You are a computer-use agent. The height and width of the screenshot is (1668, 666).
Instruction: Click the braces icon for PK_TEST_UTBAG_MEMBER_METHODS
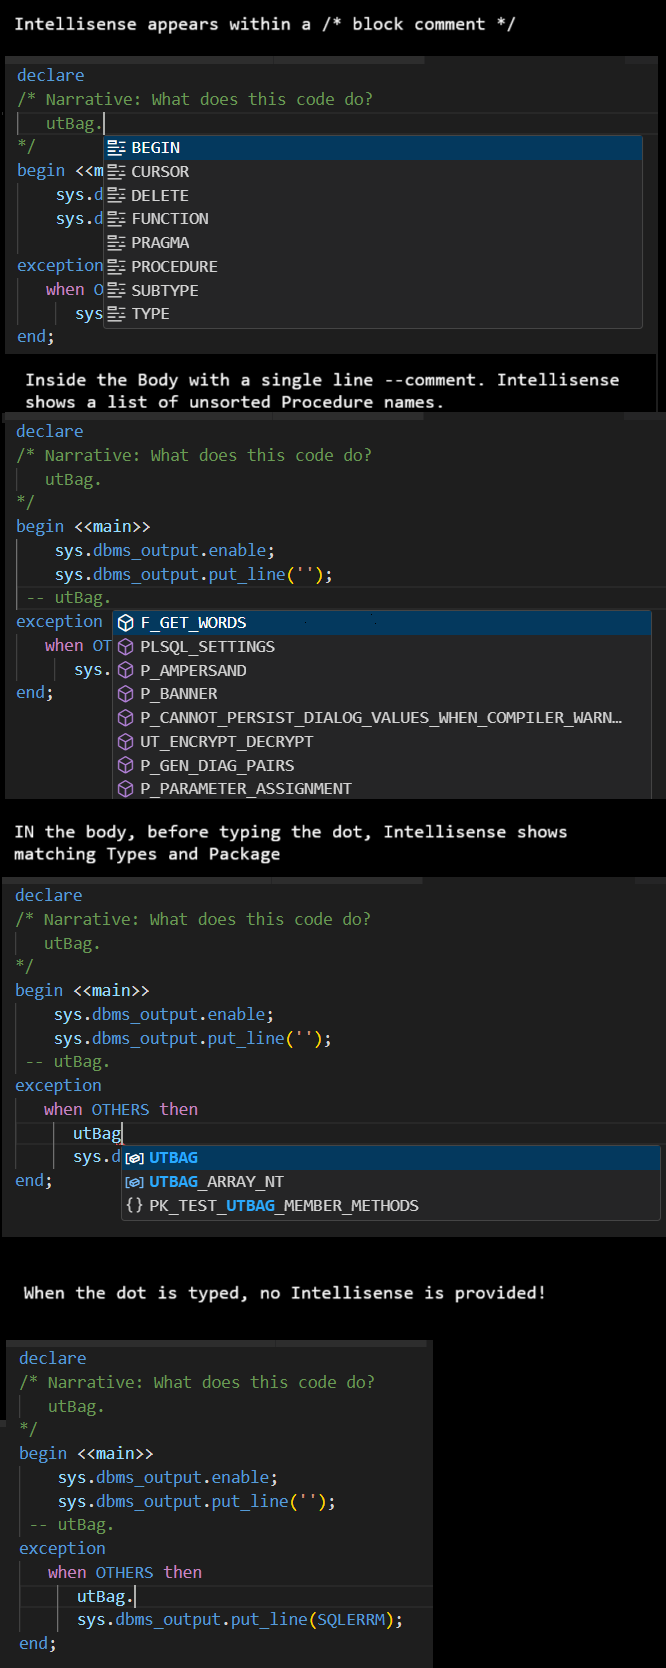135,1206
